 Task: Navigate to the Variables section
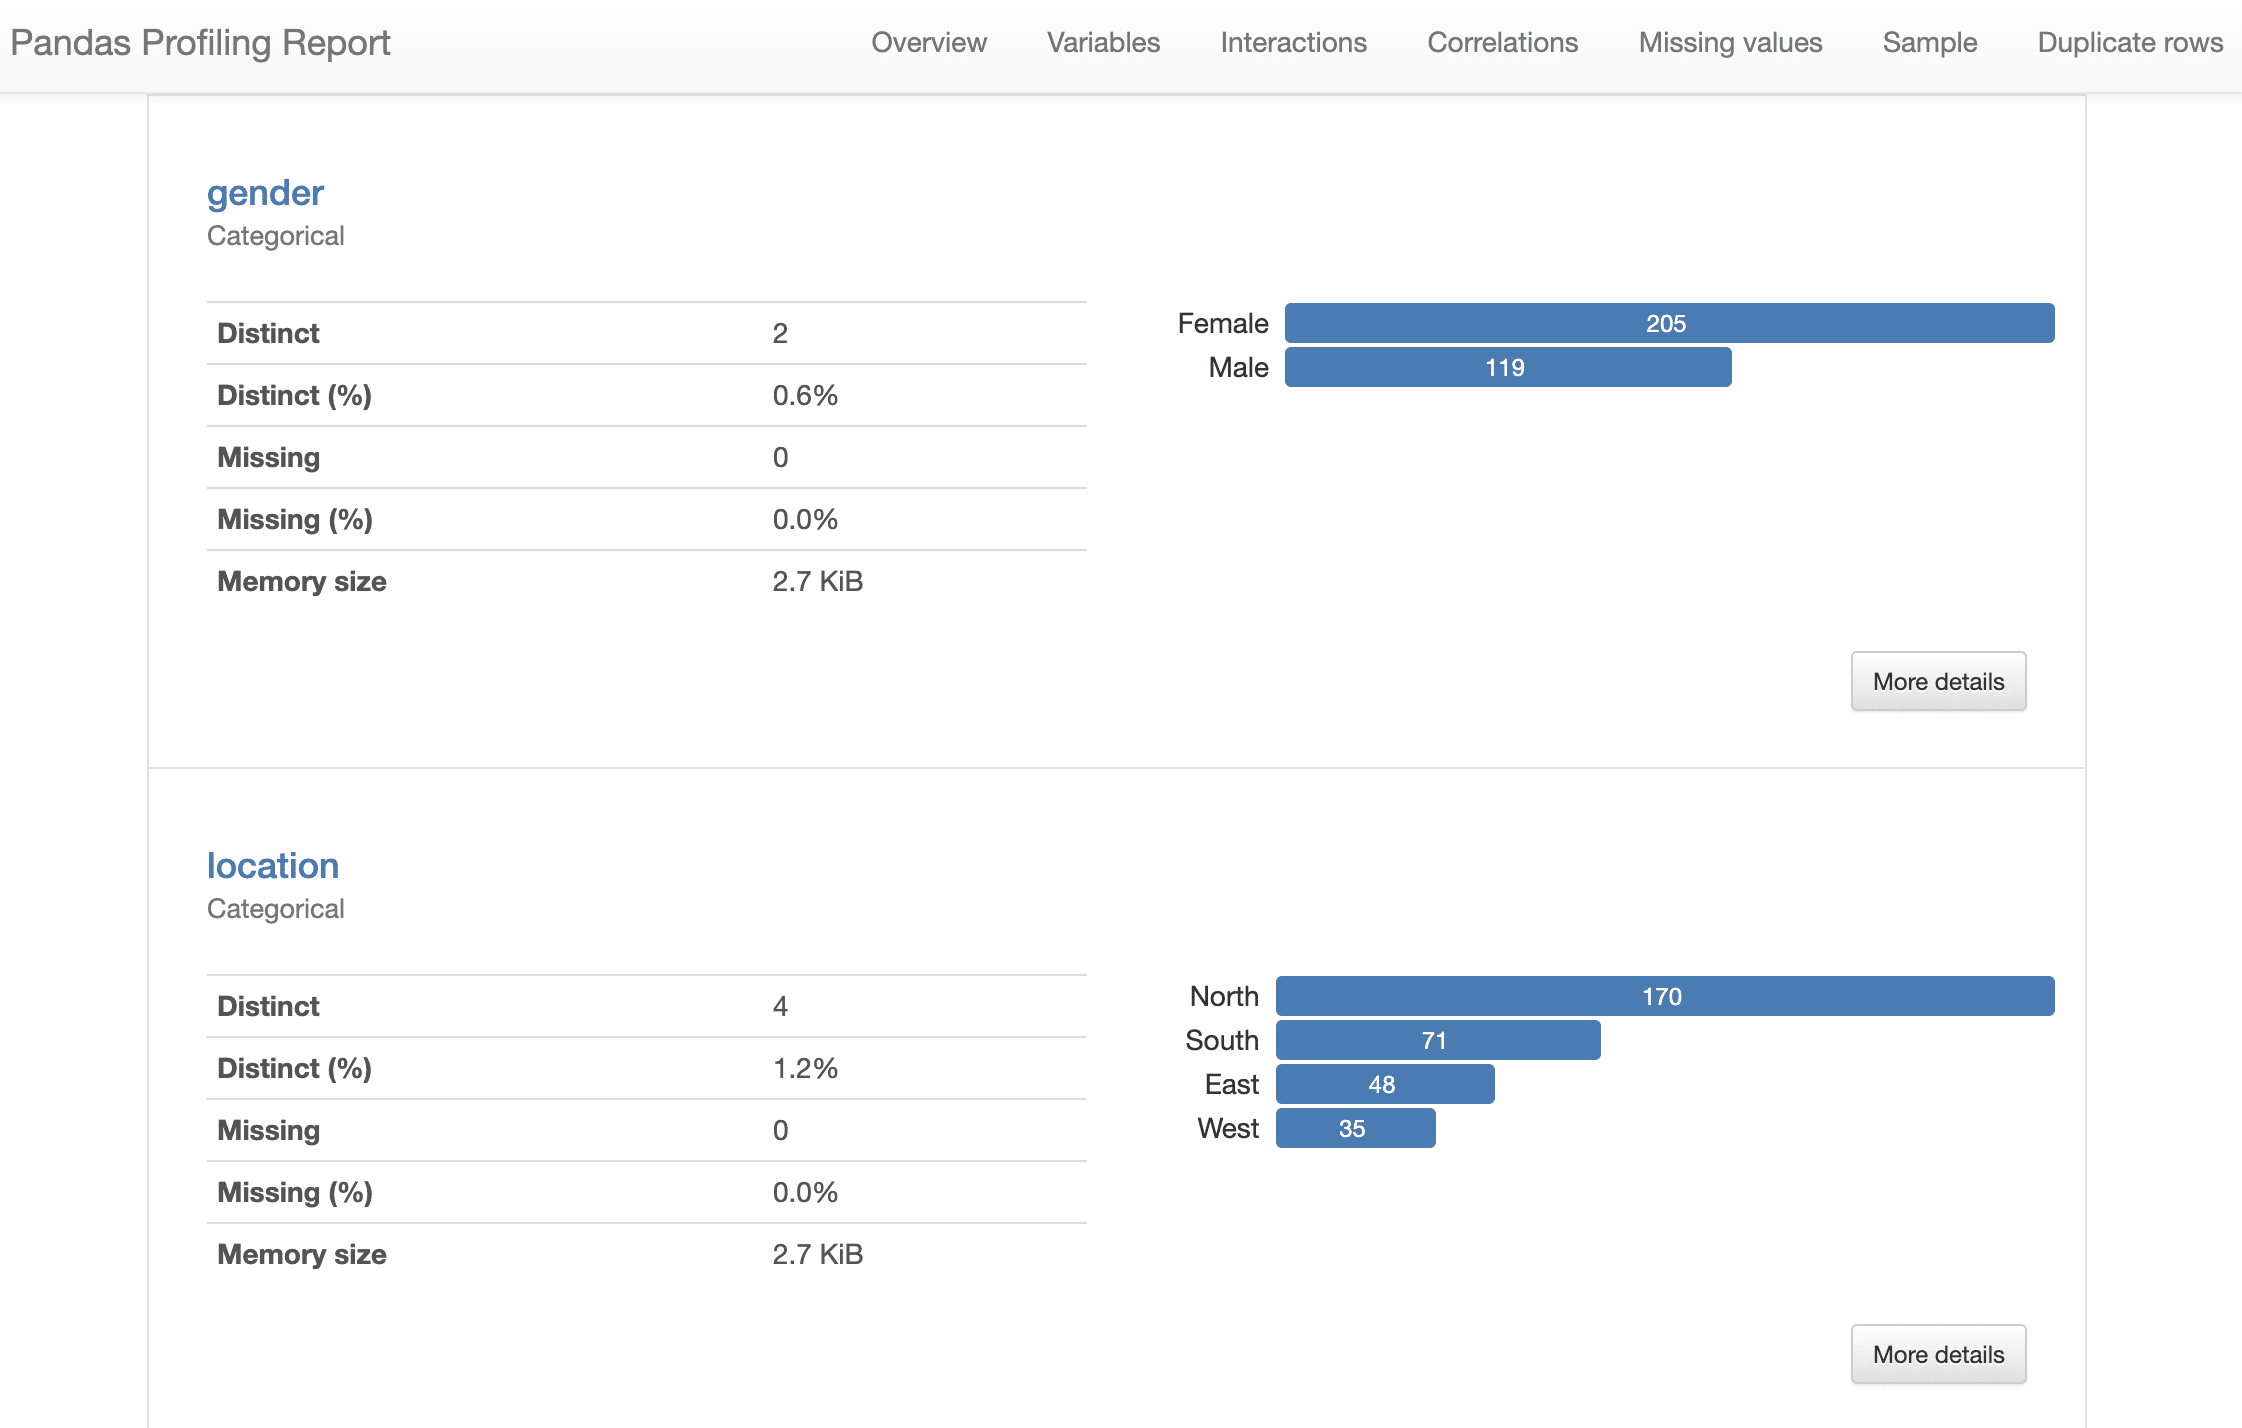pyautogui.click(x=1103, y=43)
